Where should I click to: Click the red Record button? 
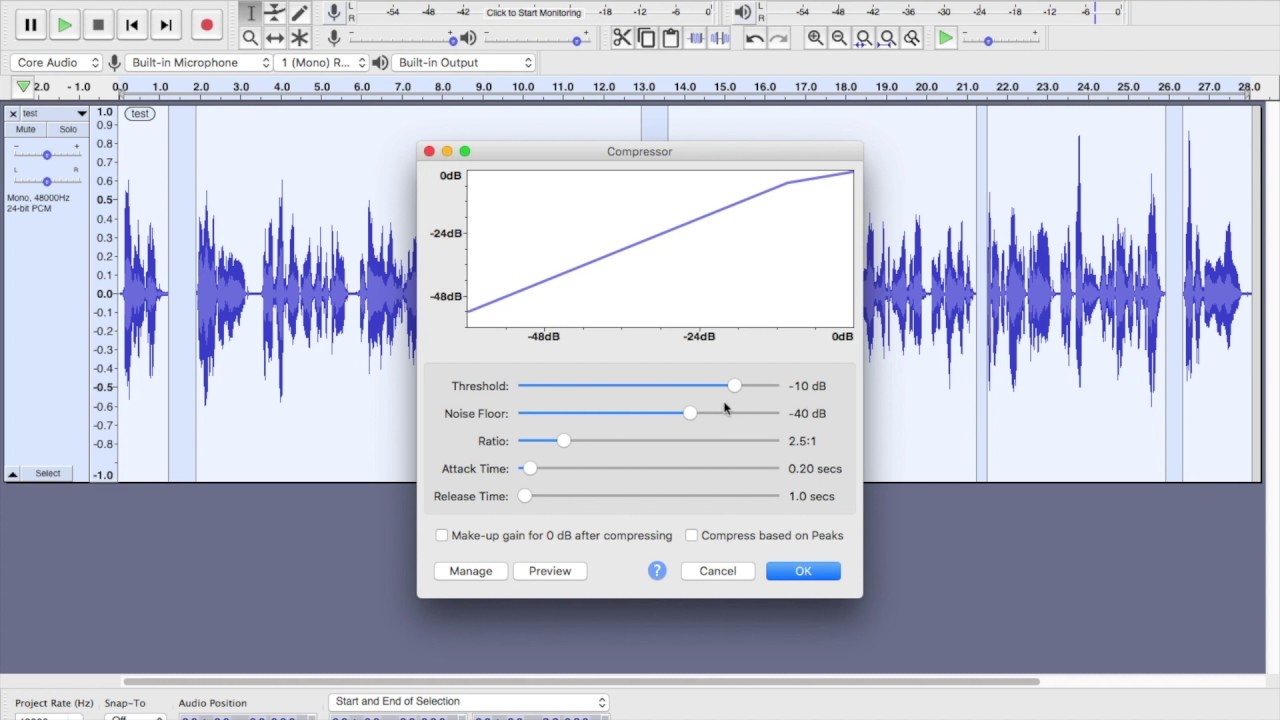pos(207,25)
